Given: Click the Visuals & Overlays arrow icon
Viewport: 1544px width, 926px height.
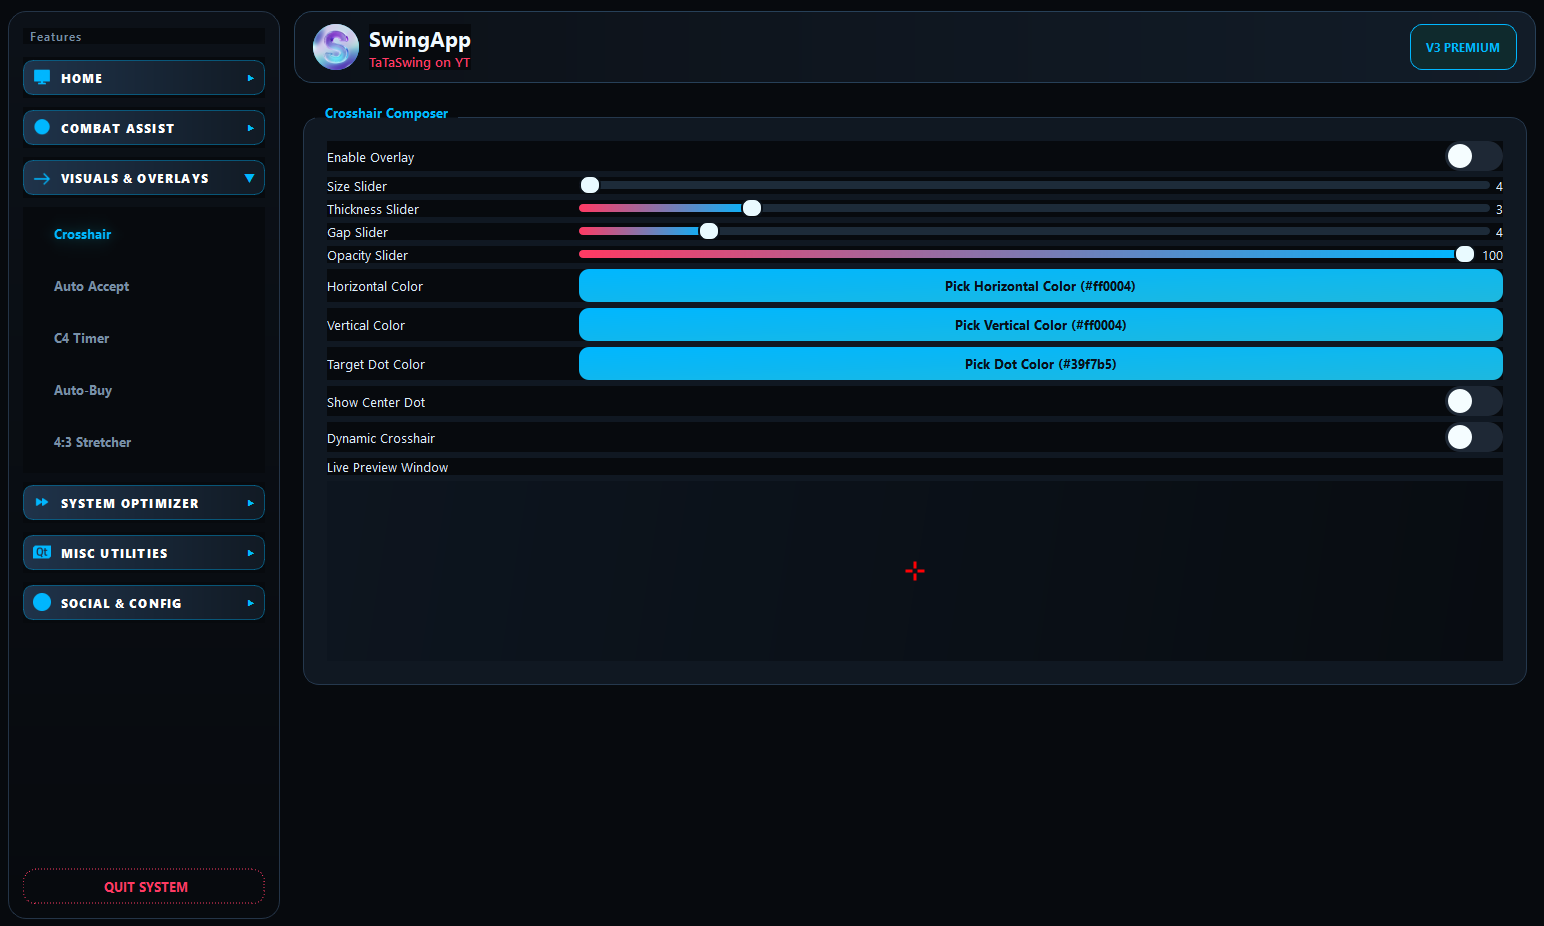Looking at the screenshot, I should coord(42,178).
